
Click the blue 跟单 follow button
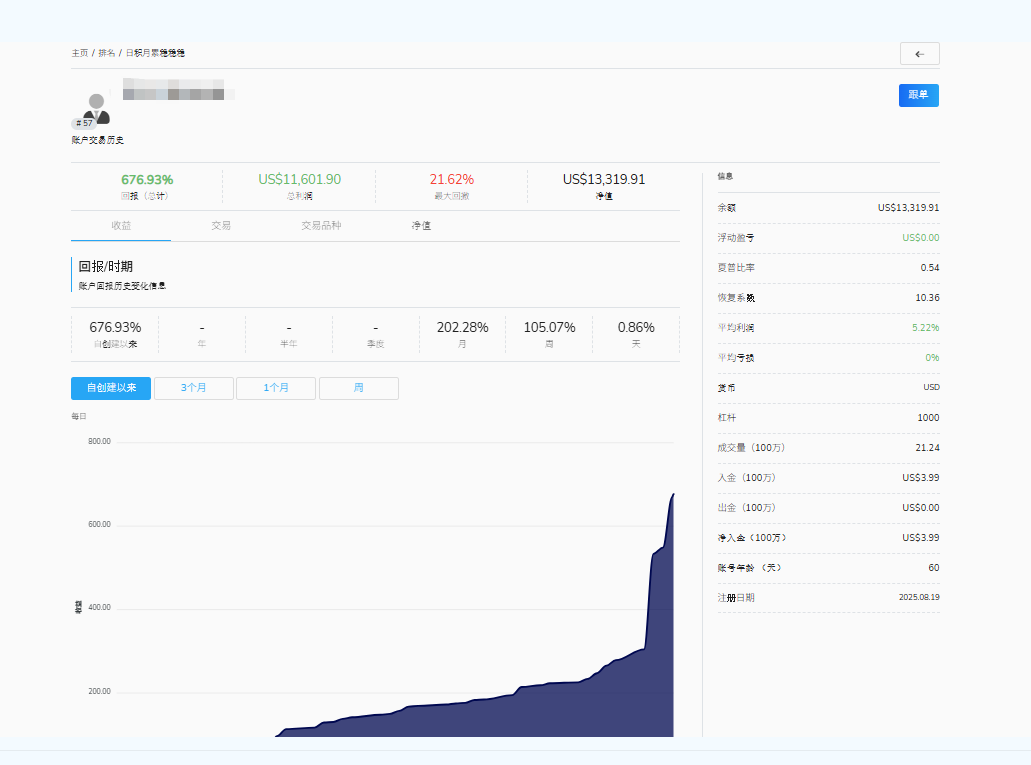919,95
